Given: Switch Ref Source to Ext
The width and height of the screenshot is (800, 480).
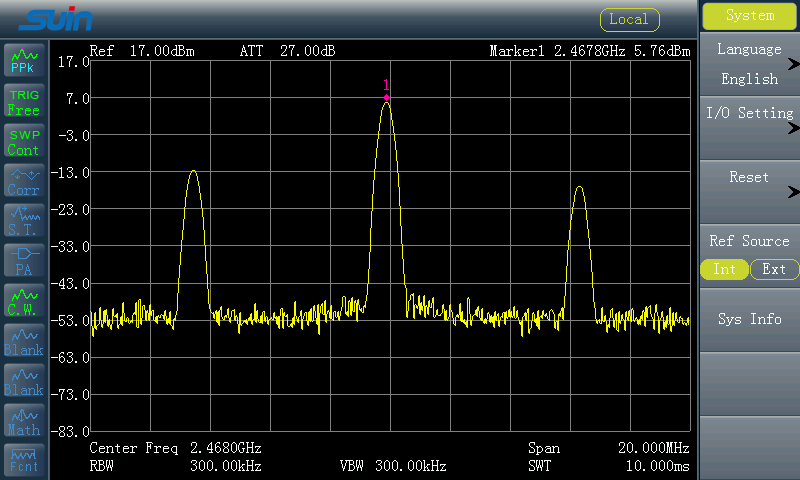Looking at the screenshot, I should click(x=774, y=269).
